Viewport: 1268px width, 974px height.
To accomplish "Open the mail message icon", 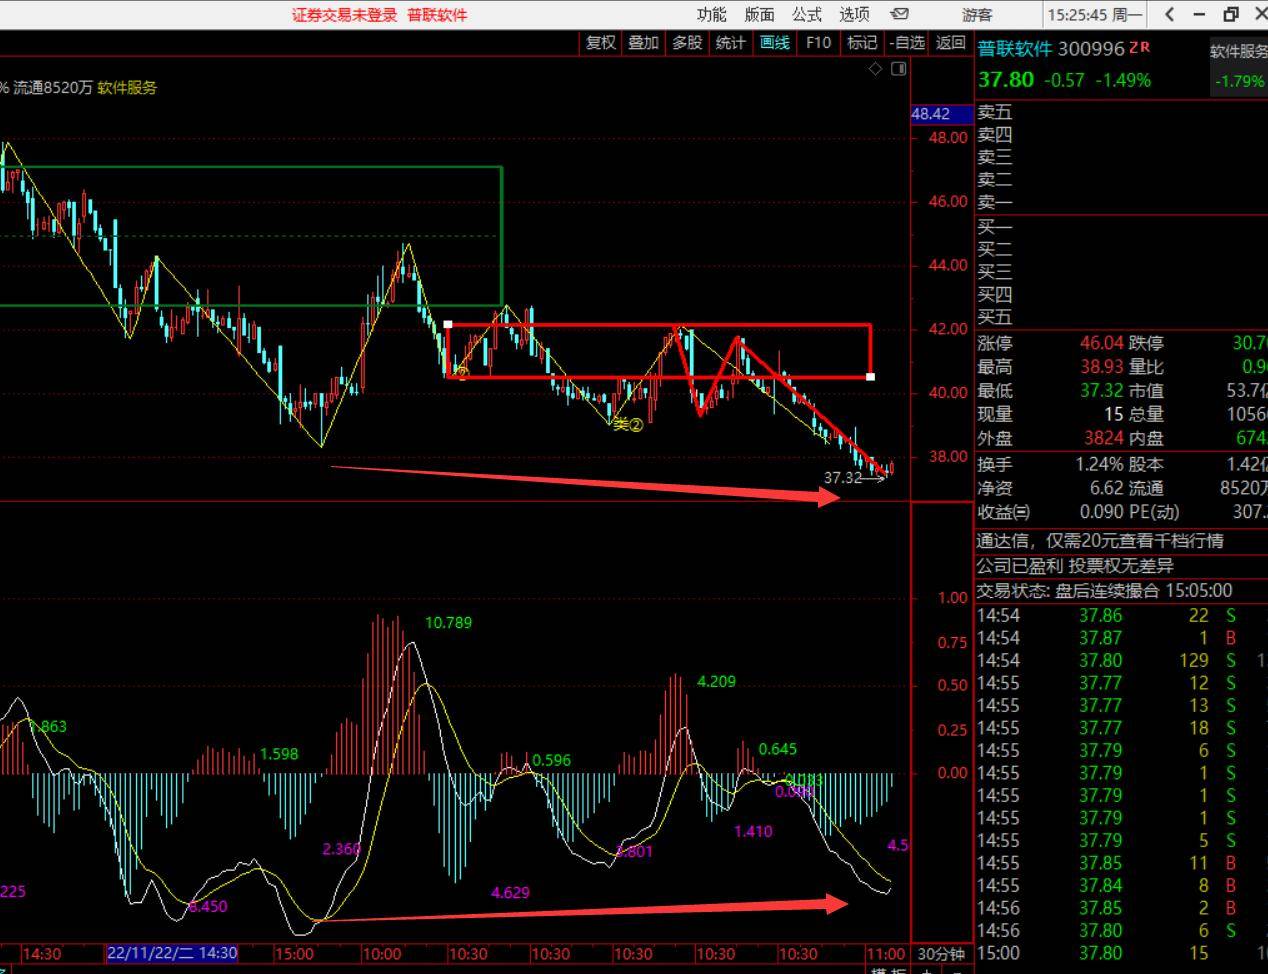I will click(900, 14).
